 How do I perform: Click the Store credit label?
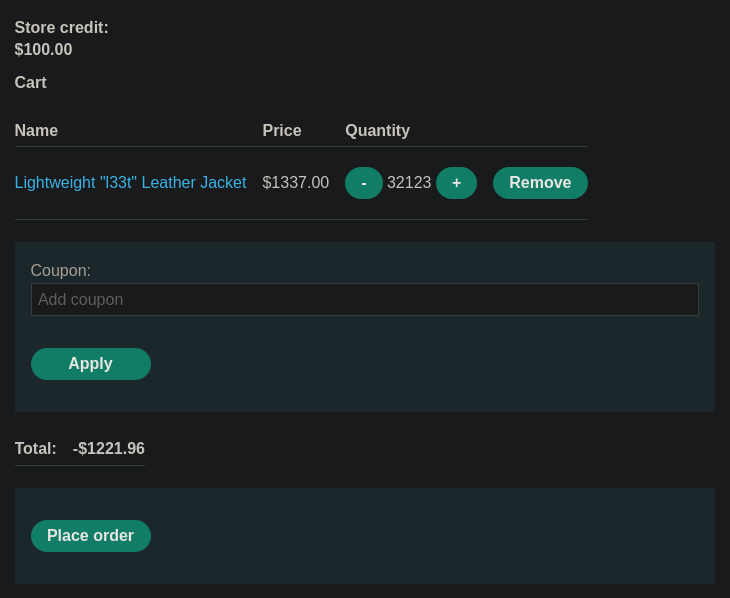[61, 27]
